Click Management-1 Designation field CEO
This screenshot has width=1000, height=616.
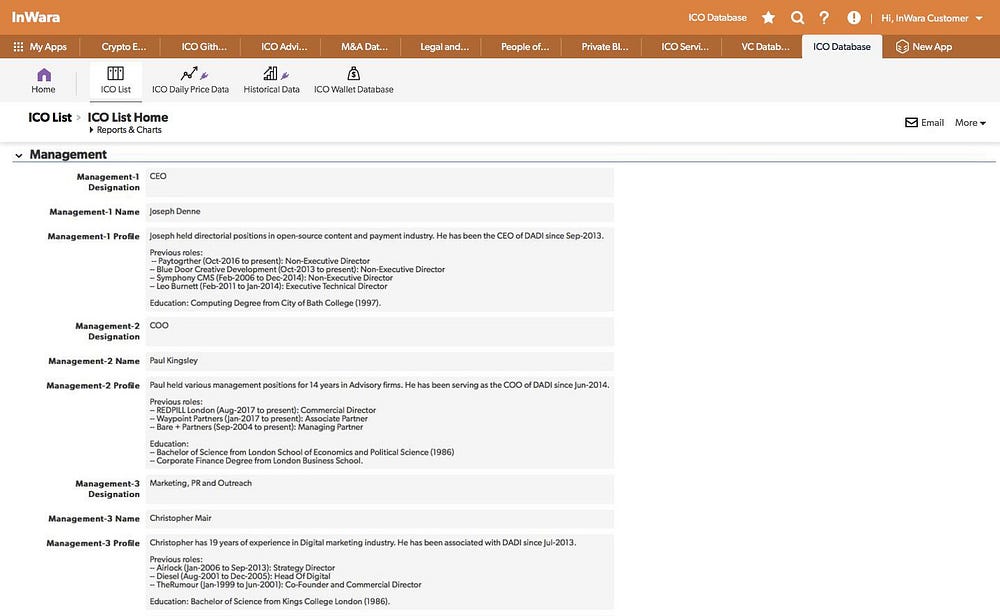click(x=379, y=182)
